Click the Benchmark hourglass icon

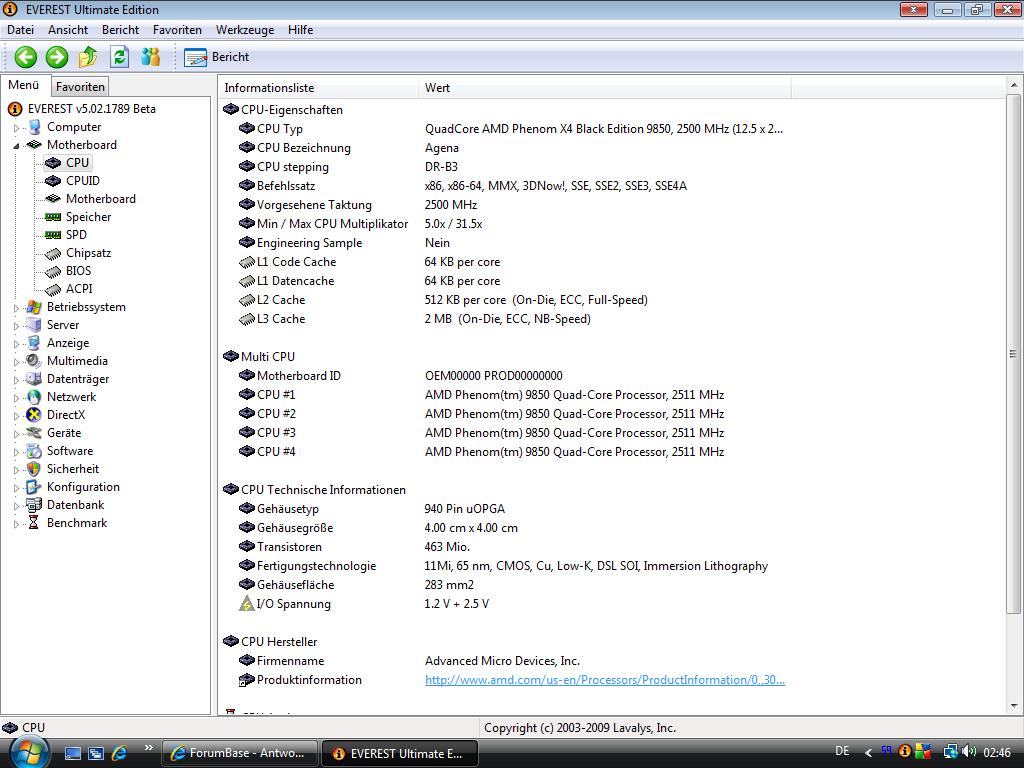coord(33,523)
